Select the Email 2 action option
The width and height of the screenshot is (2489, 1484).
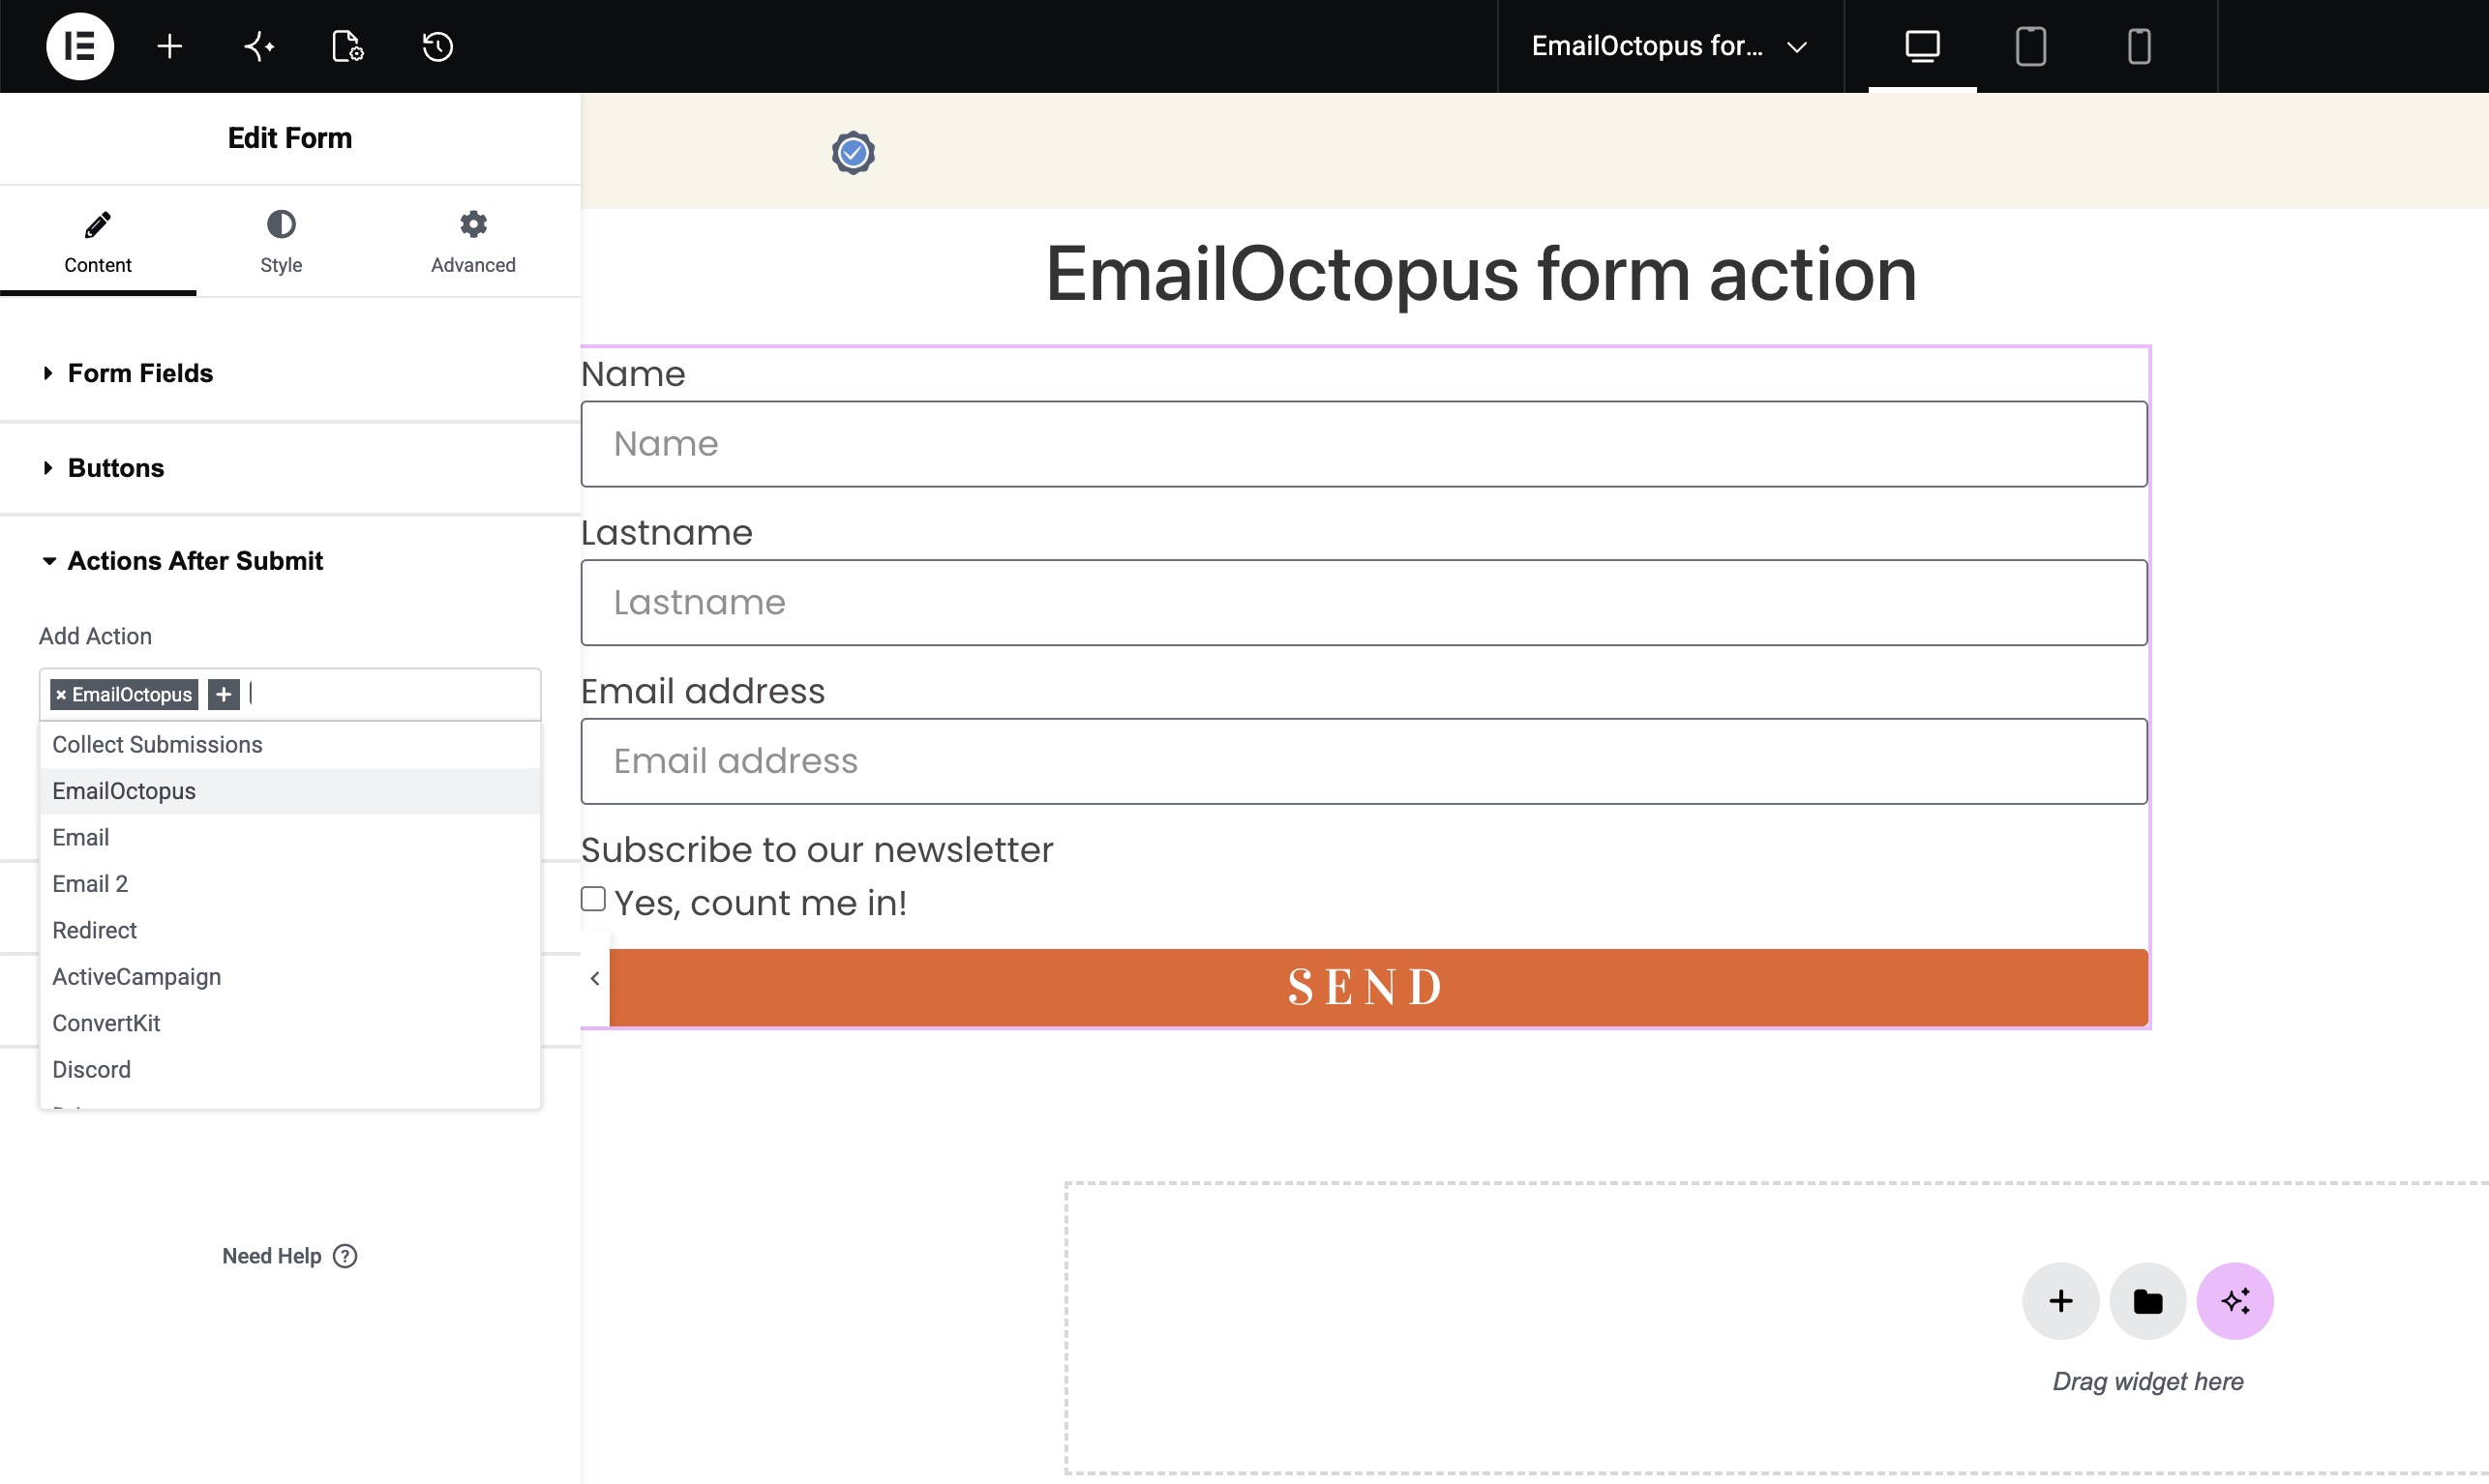click(x=290, y=884)
